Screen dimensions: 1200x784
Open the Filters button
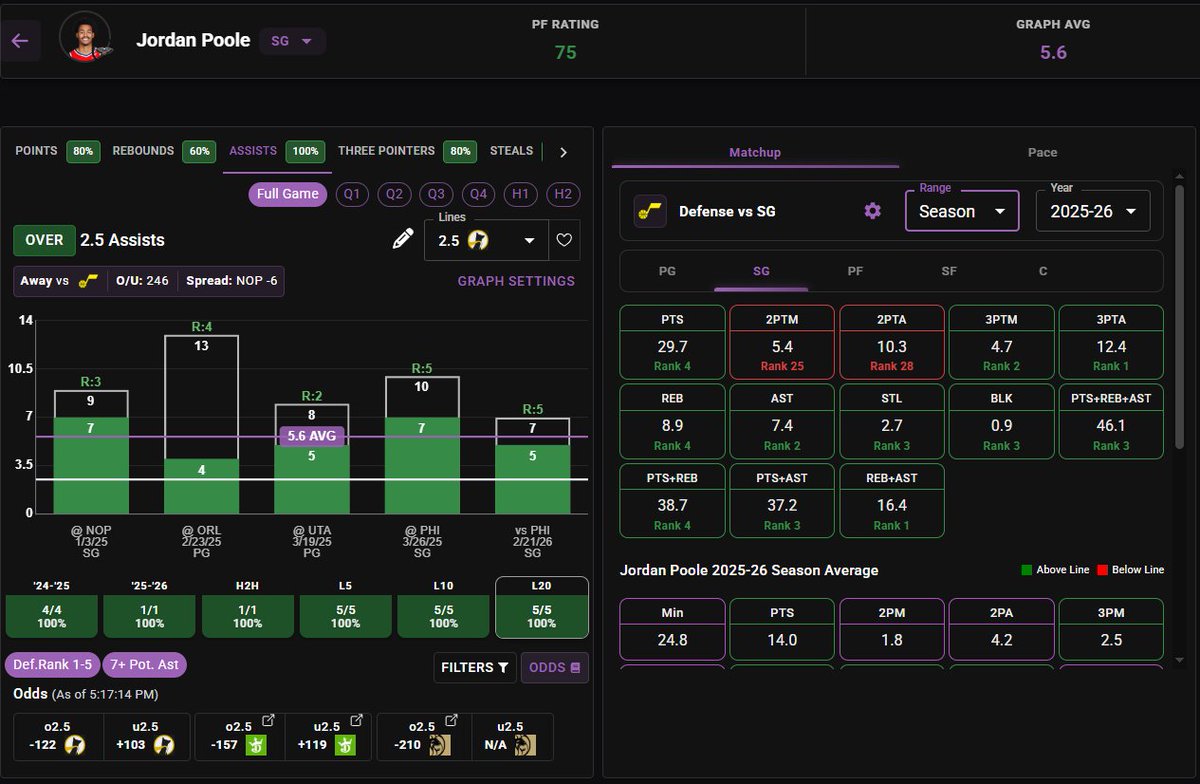point(474,667)
